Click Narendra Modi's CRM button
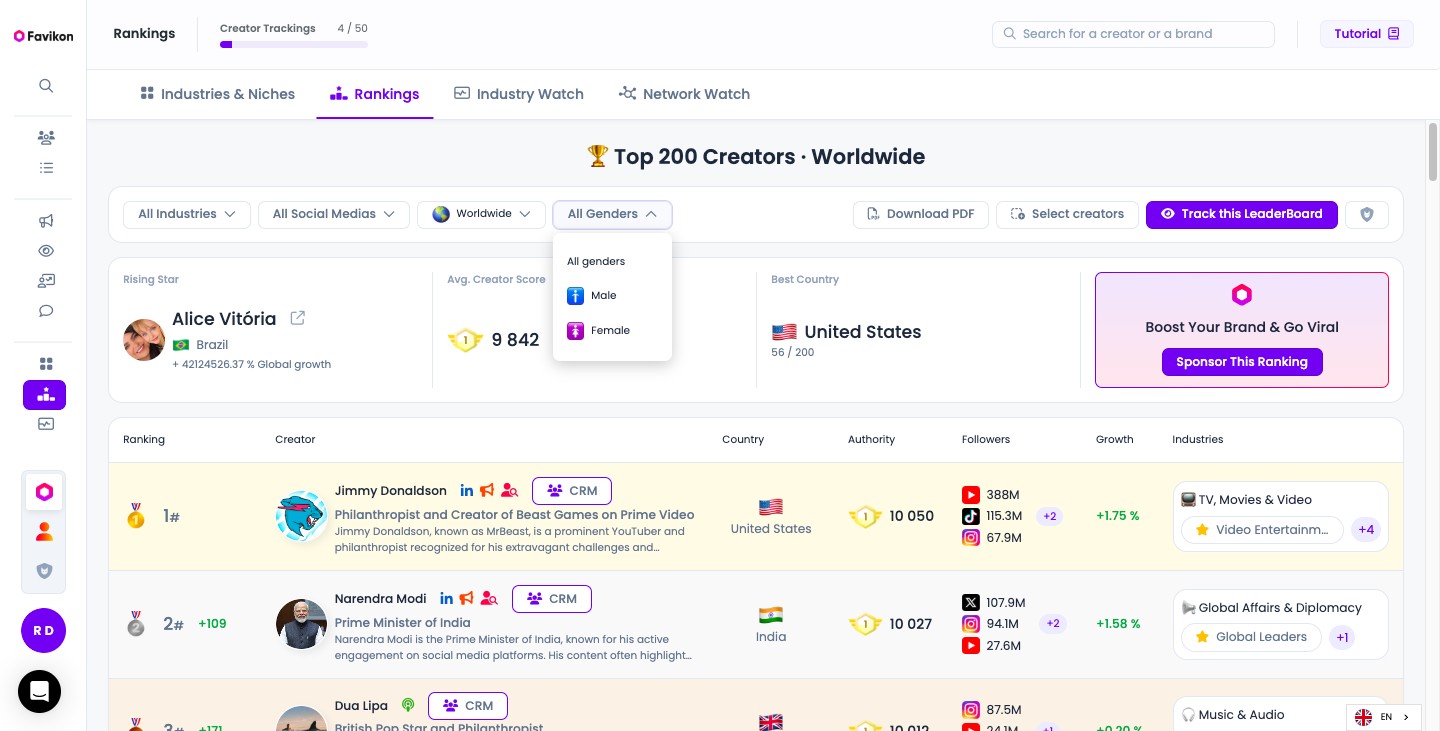This screenshot has height=731, width=1440. pos(552,599)
